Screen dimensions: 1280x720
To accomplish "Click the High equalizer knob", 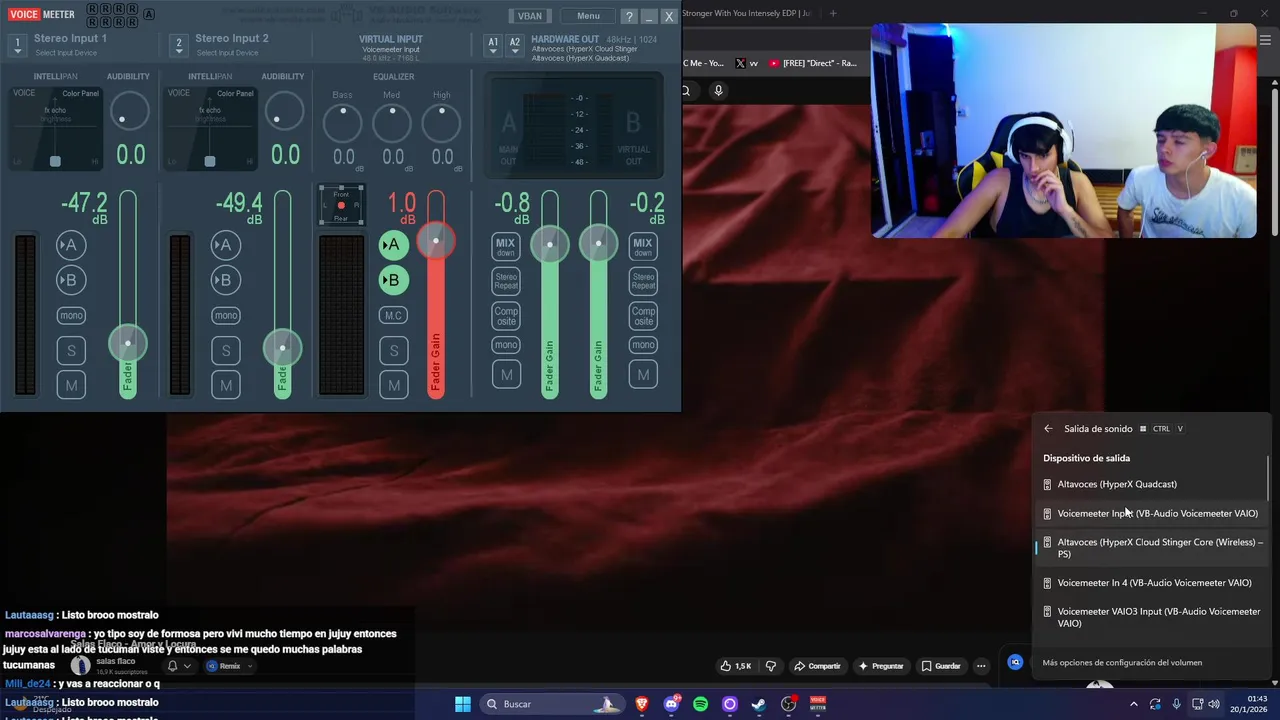I will coord(441,123).
